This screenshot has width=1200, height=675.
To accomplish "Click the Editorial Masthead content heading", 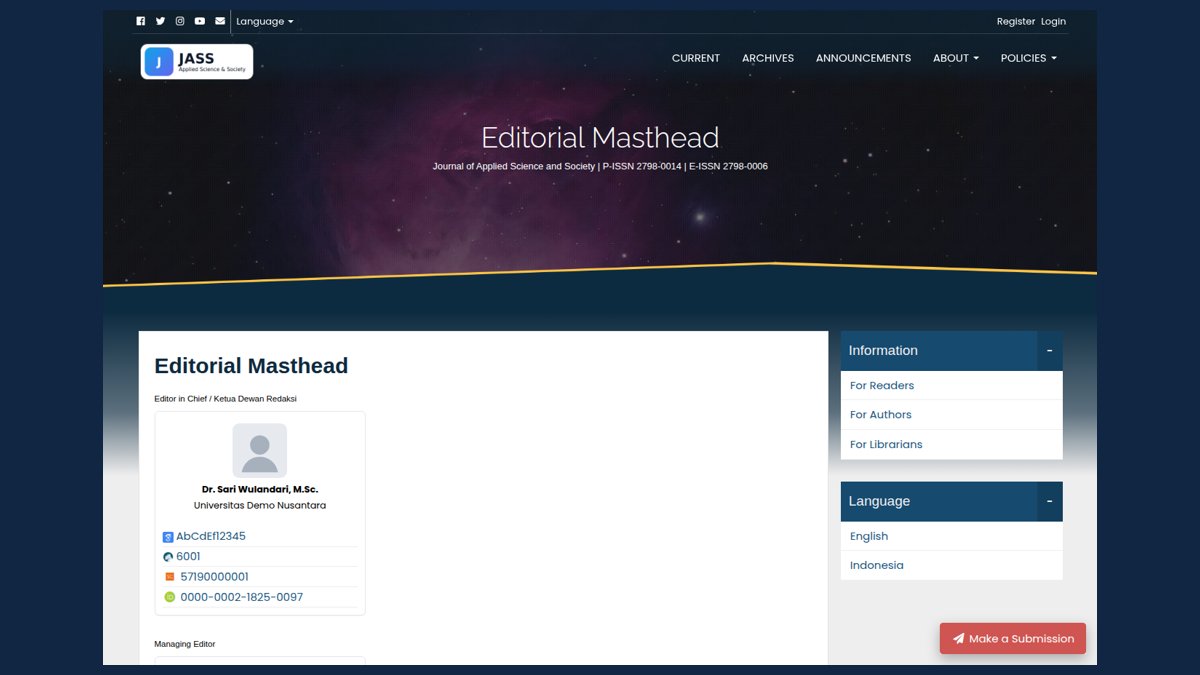I will (x=251, y=366).
